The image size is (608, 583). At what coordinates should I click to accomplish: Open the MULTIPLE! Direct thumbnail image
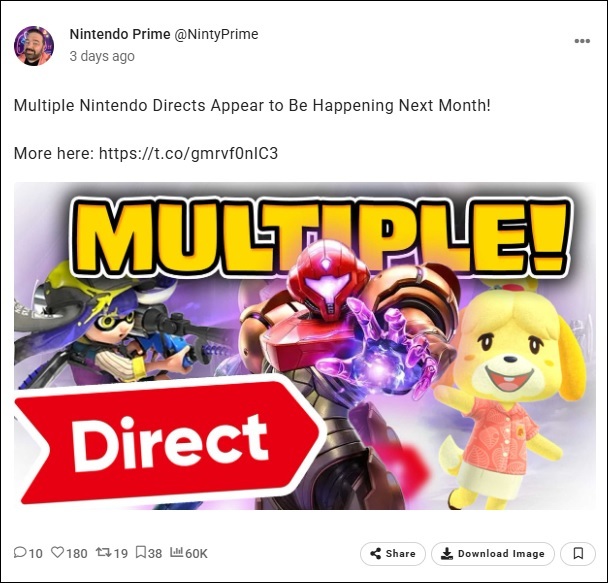tap(305, 346)
